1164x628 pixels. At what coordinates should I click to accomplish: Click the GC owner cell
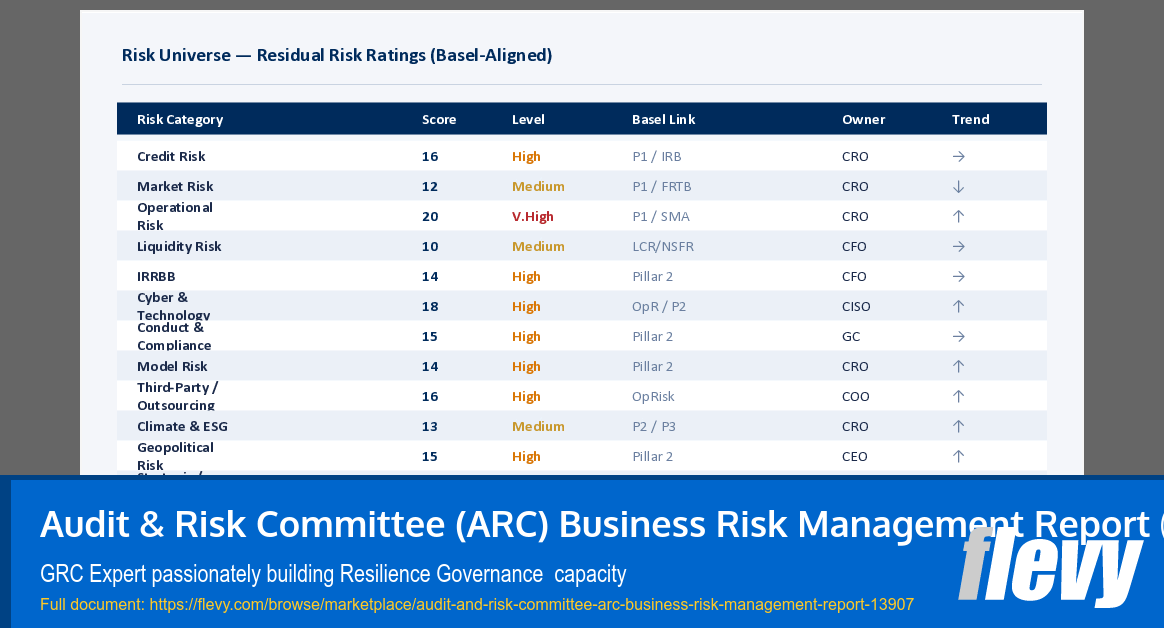[851, 336]
